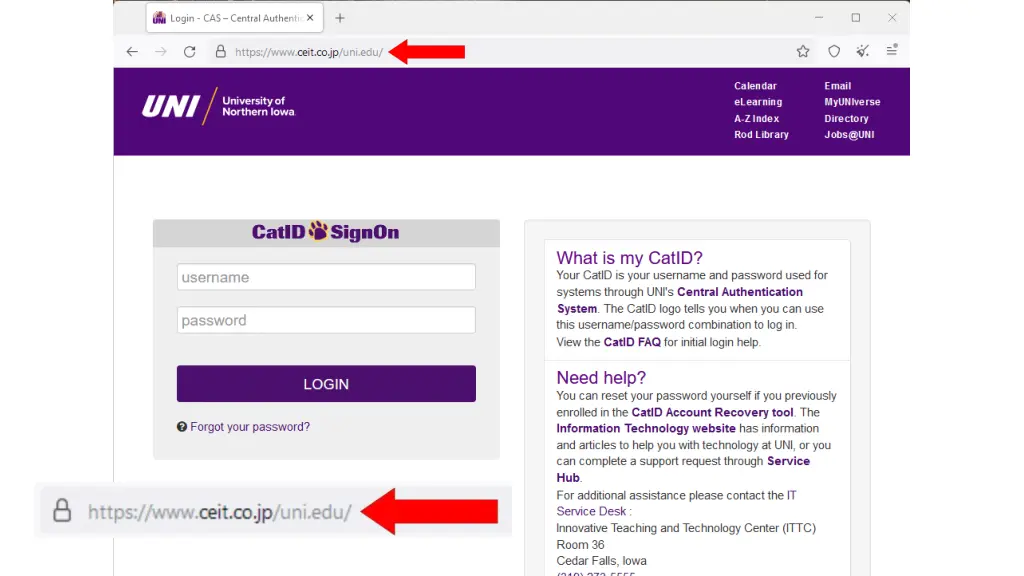Viewport: 1024px width, 576px height.
Task: Focus the username input field
Action: click(326, 278)
